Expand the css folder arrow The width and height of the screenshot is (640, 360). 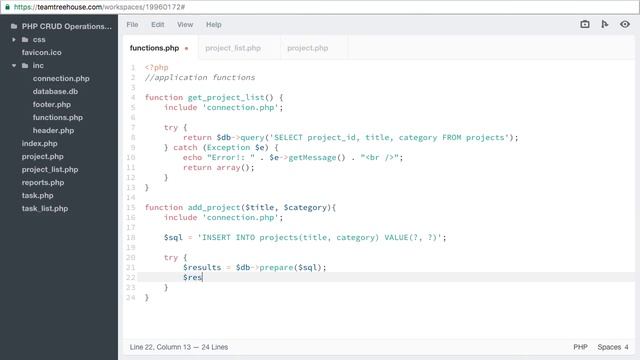pos(14,40)
